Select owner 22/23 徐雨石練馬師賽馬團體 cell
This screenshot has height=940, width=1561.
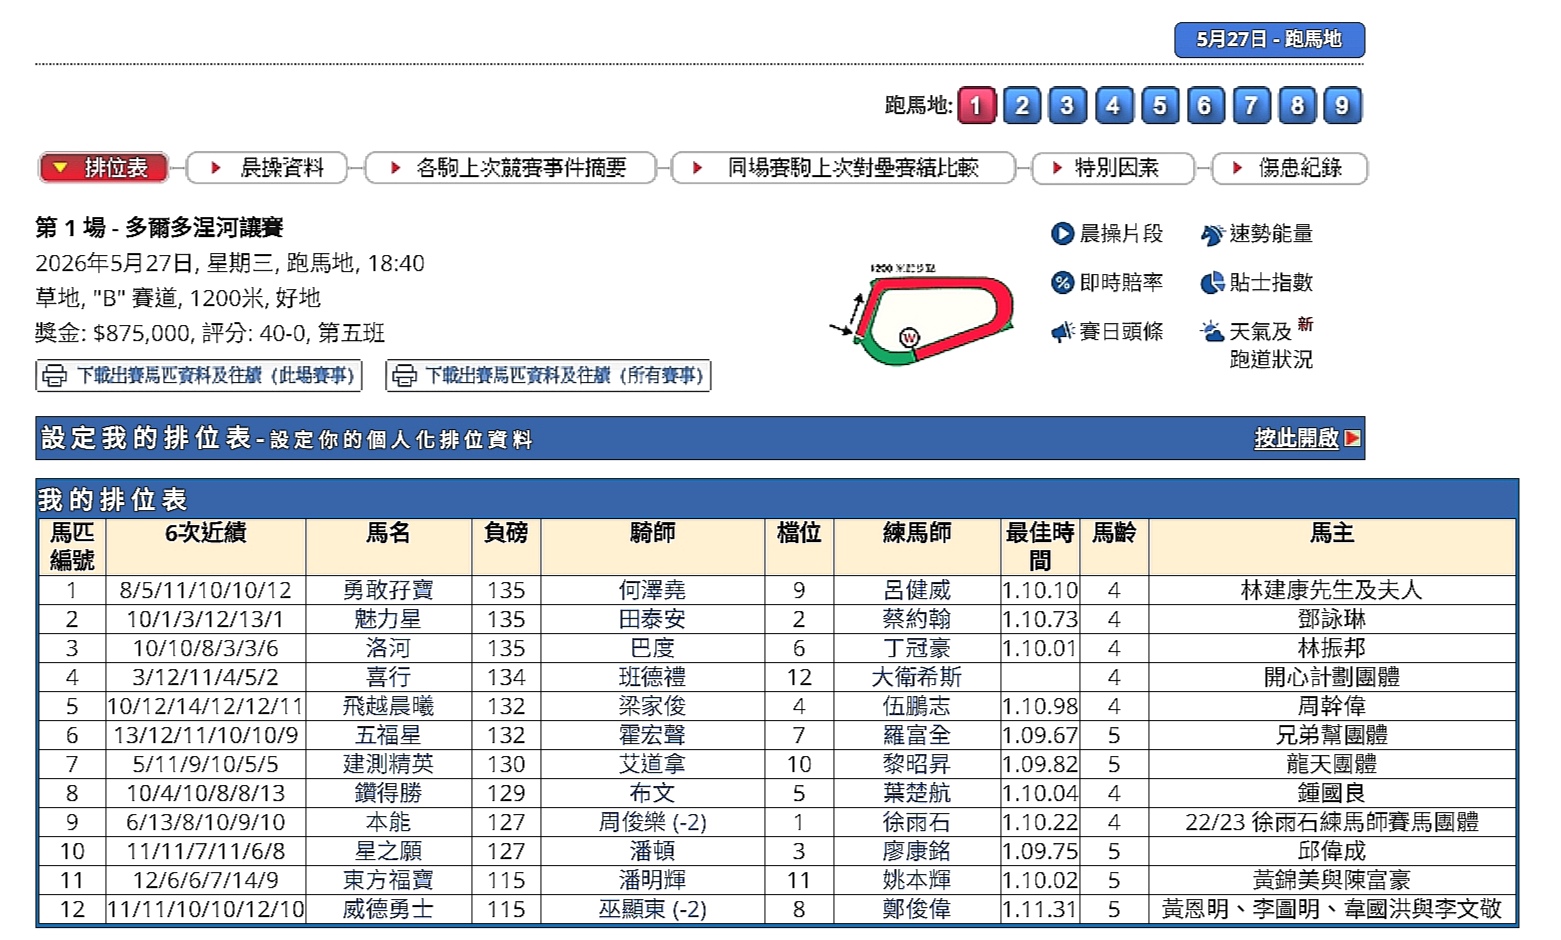click(1332, 822)
